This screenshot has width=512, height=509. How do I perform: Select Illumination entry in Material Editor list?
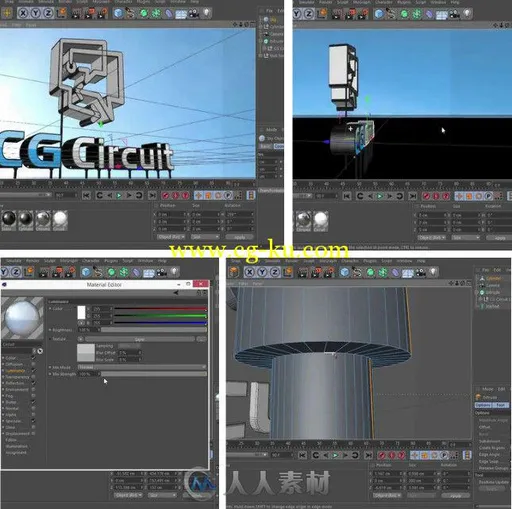click(x=17, y=446)
